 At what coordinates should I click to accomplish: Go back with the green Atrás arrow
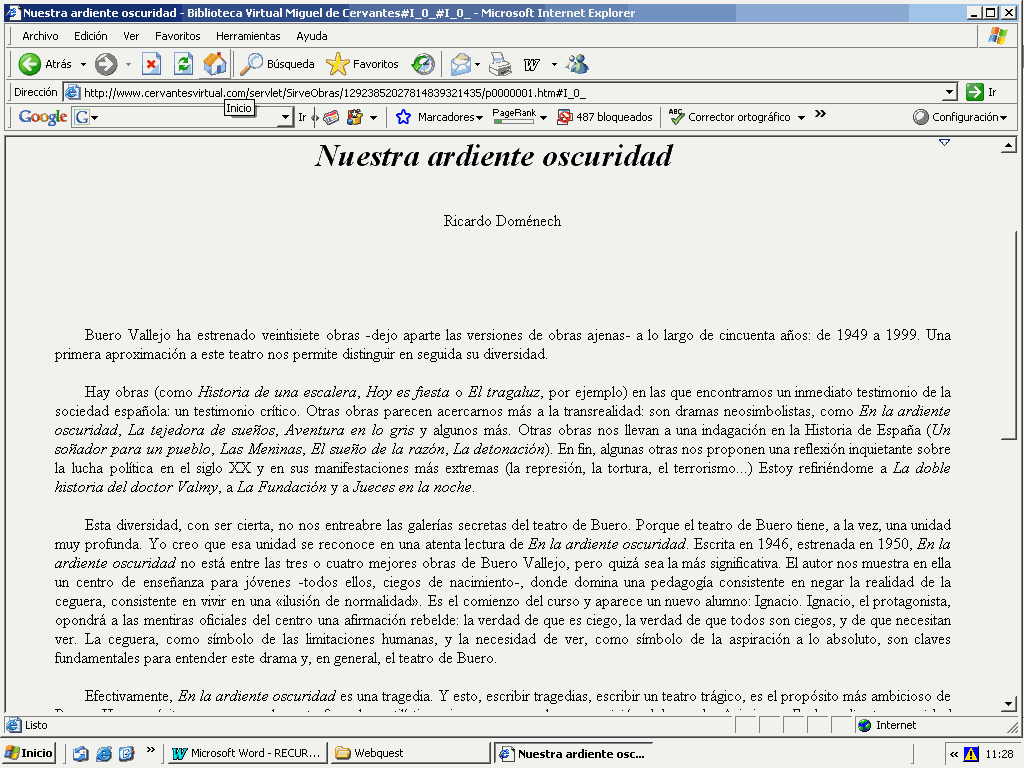(x=45, y=64)
